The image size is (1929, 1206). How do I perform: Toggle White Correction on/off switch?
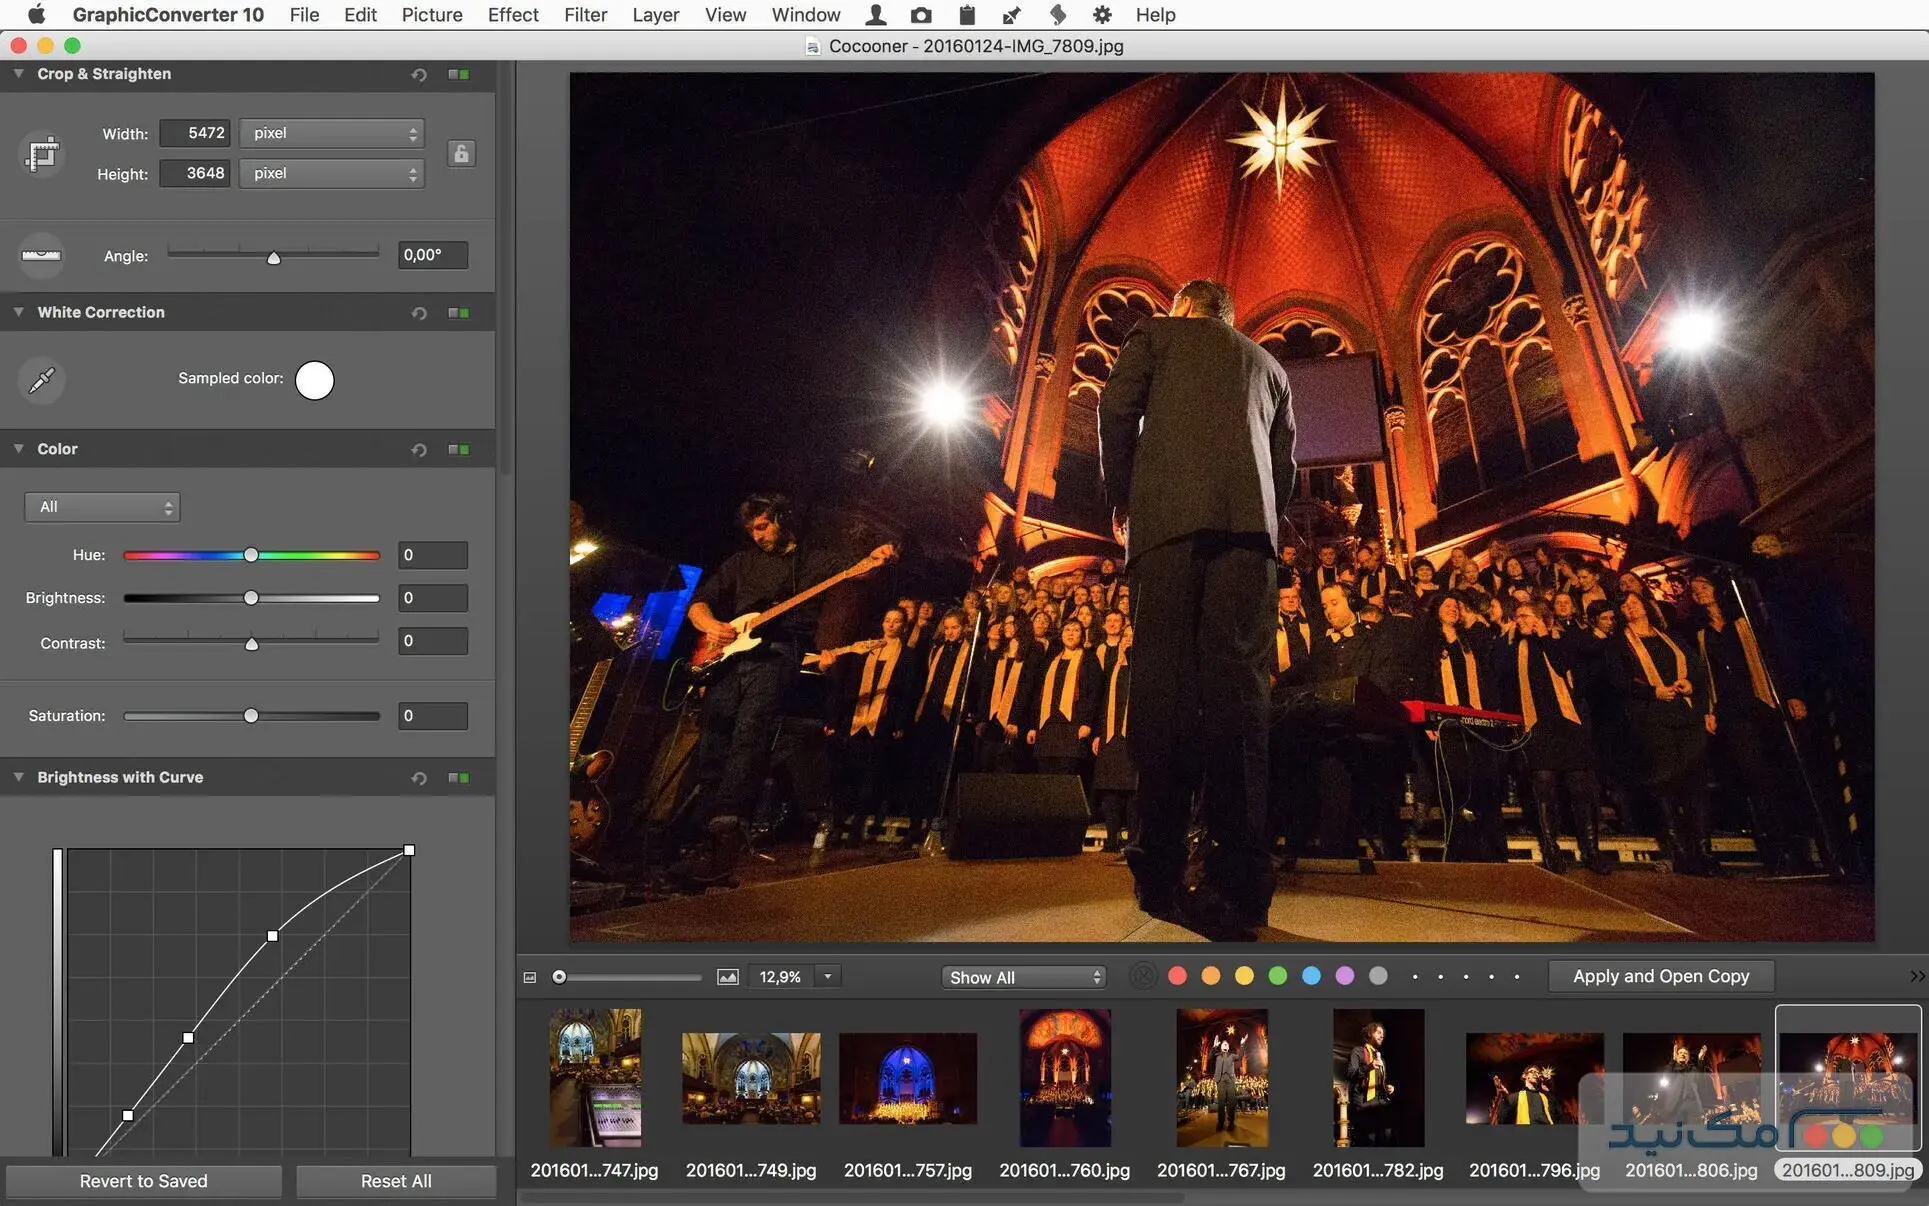459,313
